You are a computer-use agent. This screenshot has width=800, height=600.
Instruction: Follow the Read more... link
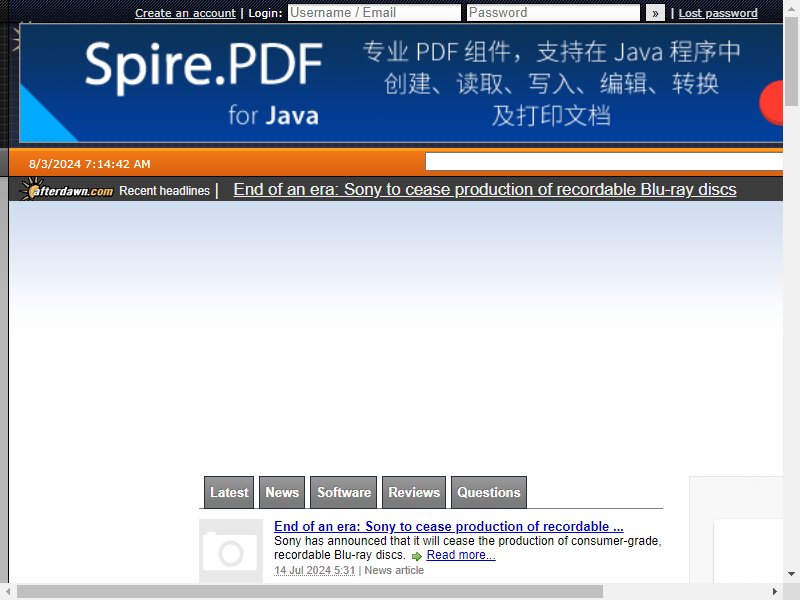[x=461, y=555]
